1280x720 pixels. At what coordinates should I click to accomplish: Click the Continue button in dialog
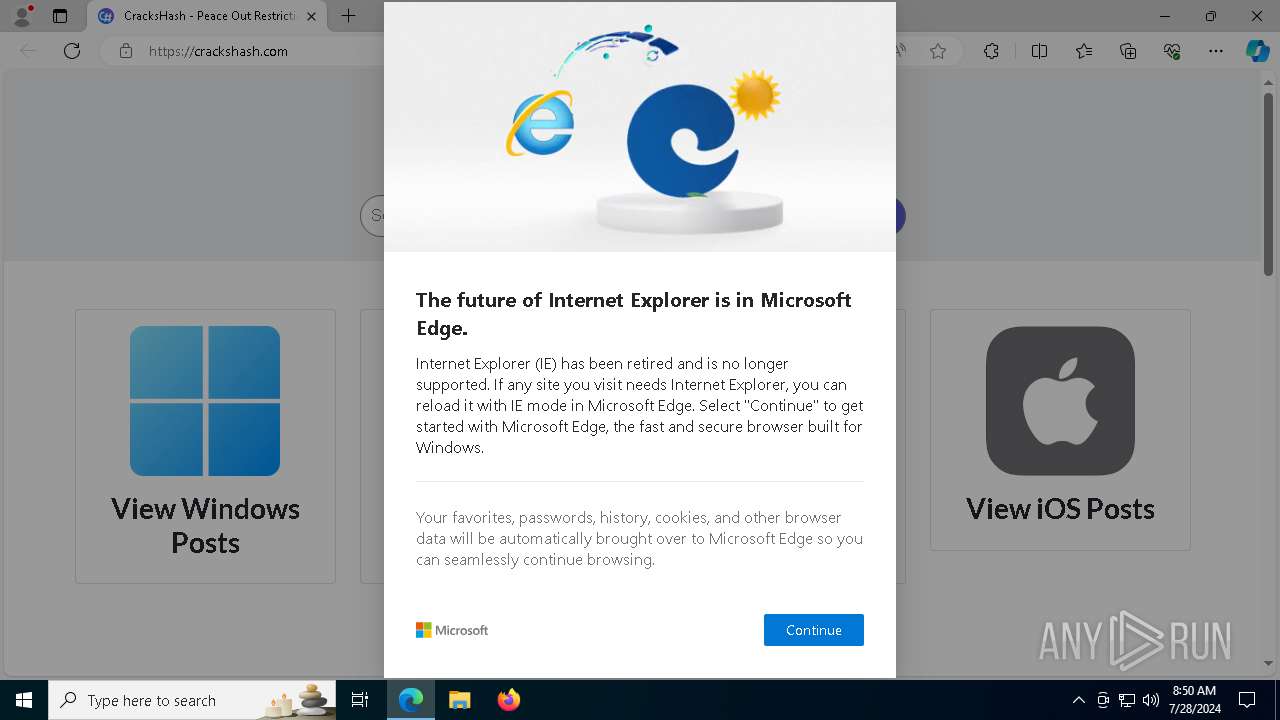click(813, 630)
